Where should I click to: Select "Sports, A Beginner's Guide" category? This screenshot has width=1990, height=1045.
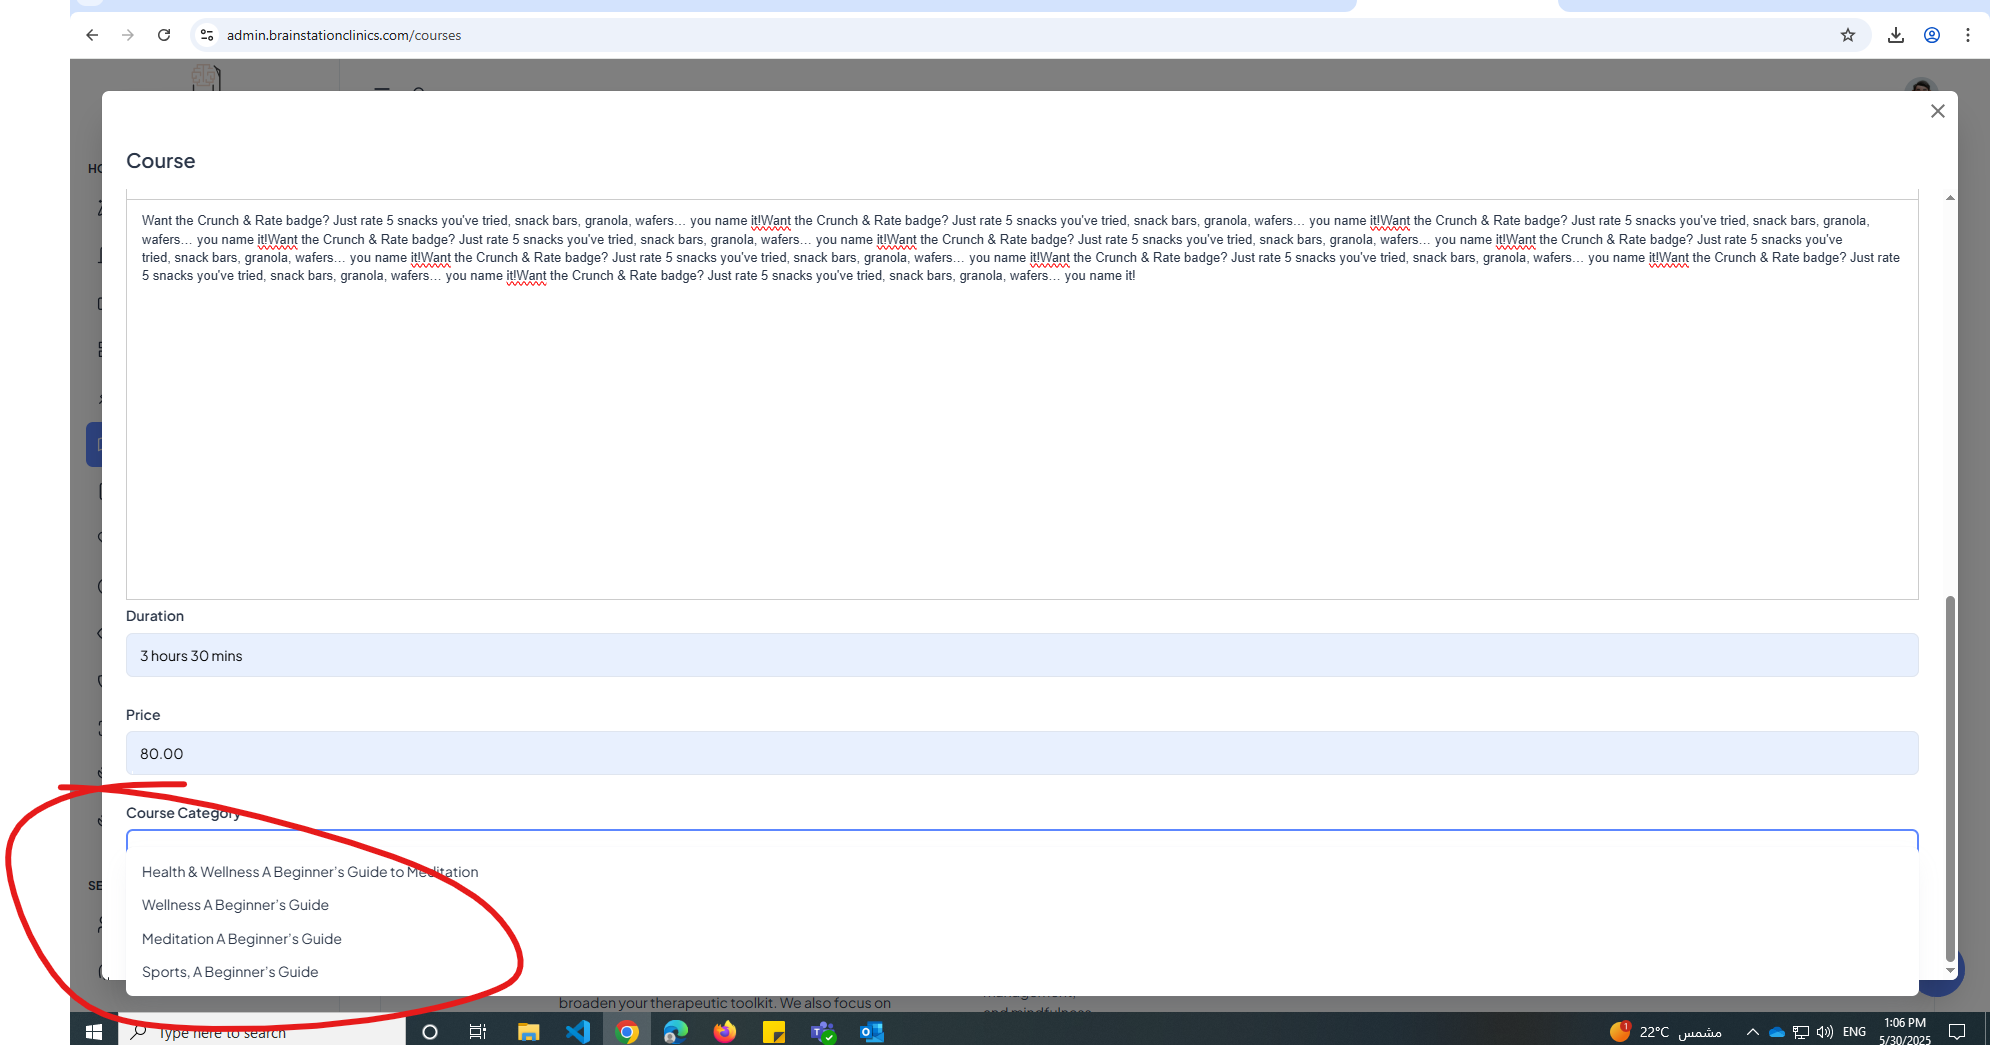point(230,972)
